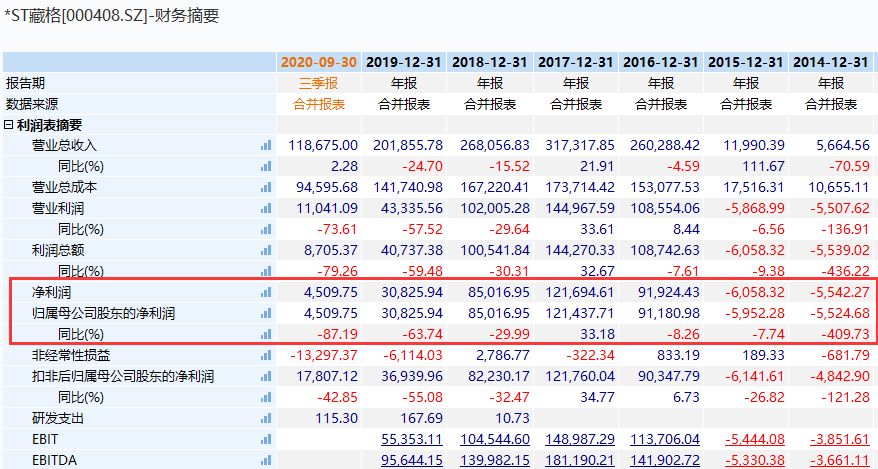Open EBITDA value 95,644.15 link
878x469 pixels.
tap(412, 460)
